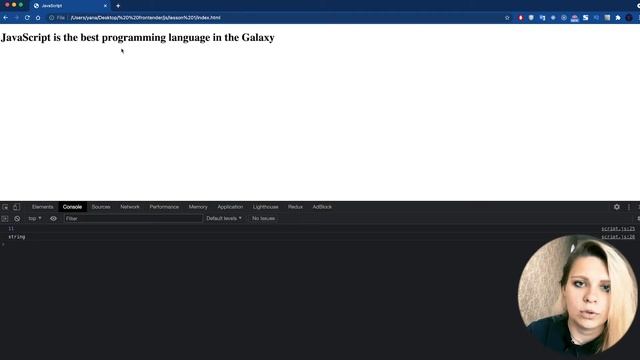
Task: Activate the DevTools inspect element picker icon
Action: (x=5, y=207)
